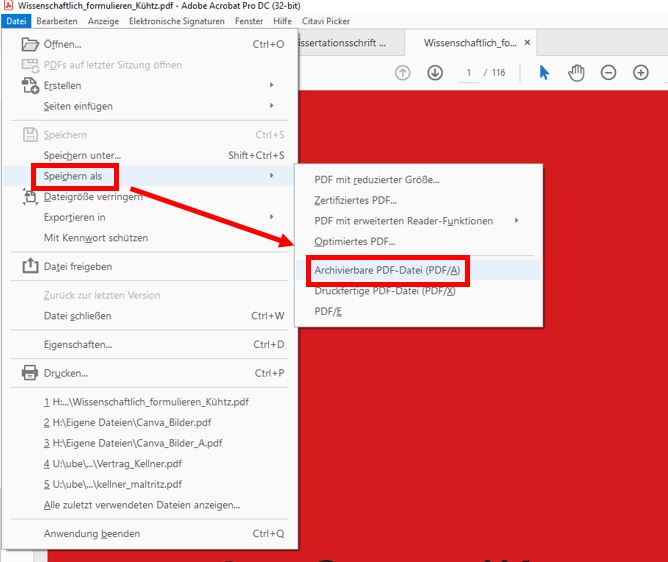The width and height of the screenshot is (668, 562).
Task: Close the Wissenschaftlich_fo... tab
Action: click(x=528, y=42)
